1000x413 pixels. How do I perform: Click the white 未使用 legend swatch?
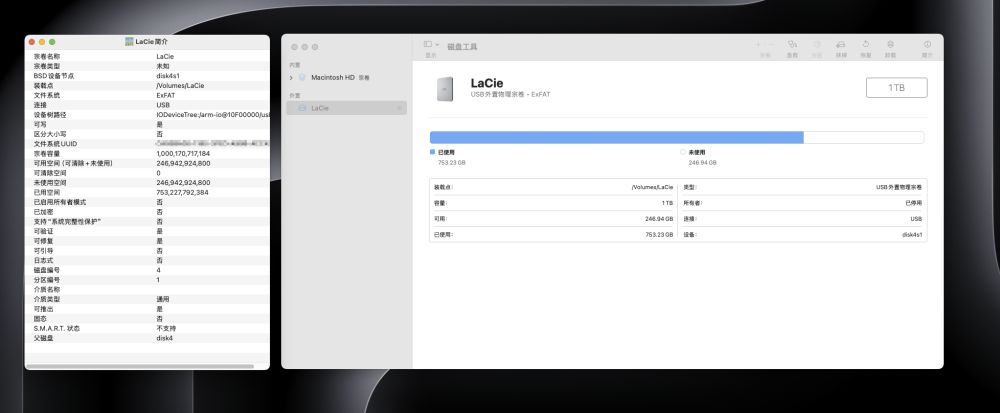(x=683, y=152)
